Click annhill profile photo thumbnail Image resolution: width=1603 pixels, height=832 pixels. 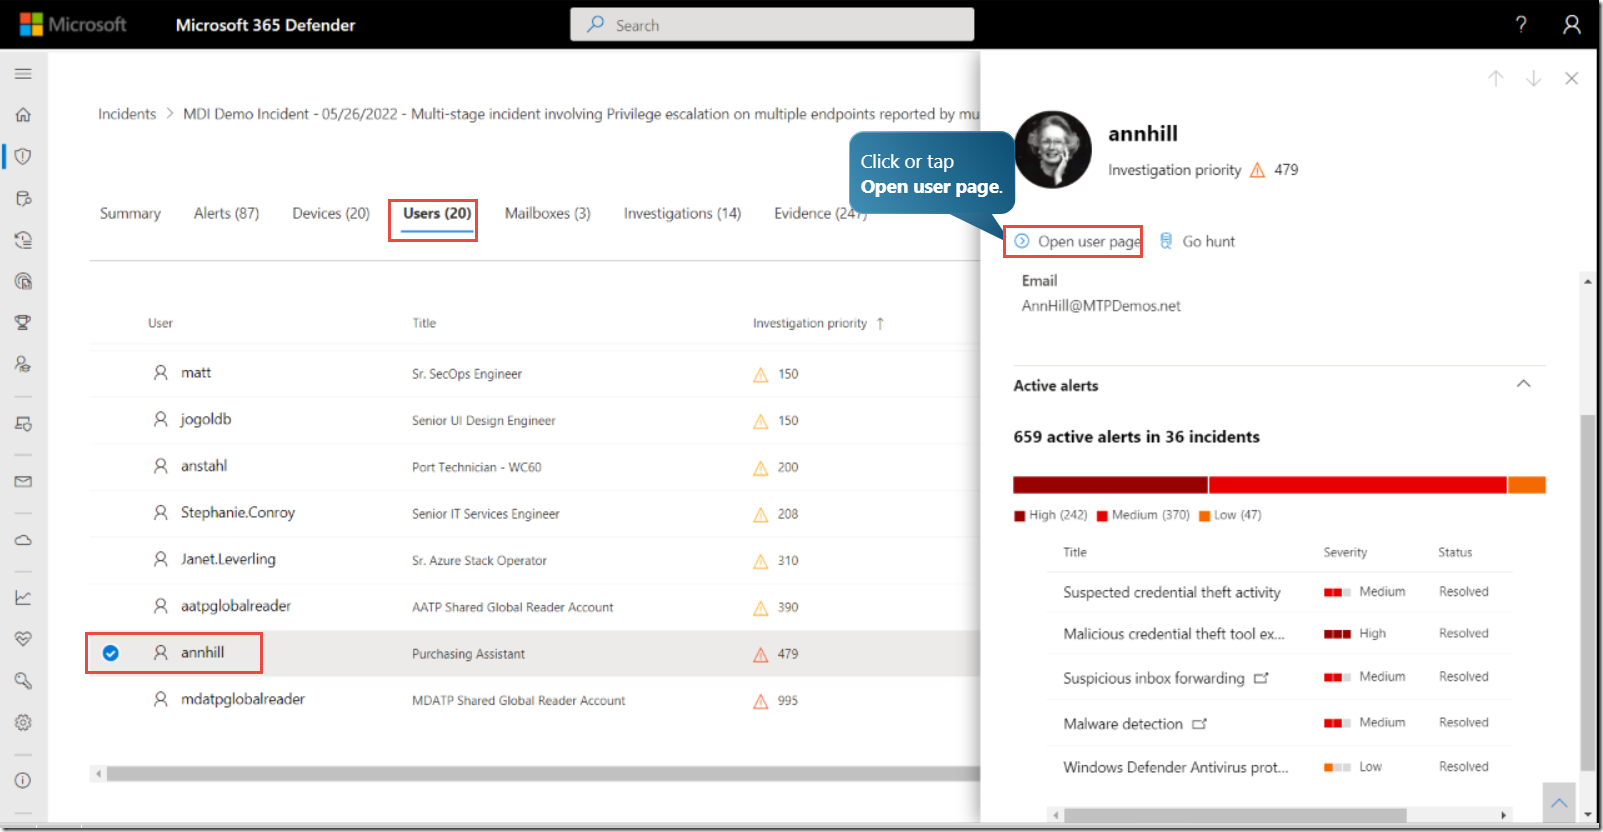(x=1053, y=150)
